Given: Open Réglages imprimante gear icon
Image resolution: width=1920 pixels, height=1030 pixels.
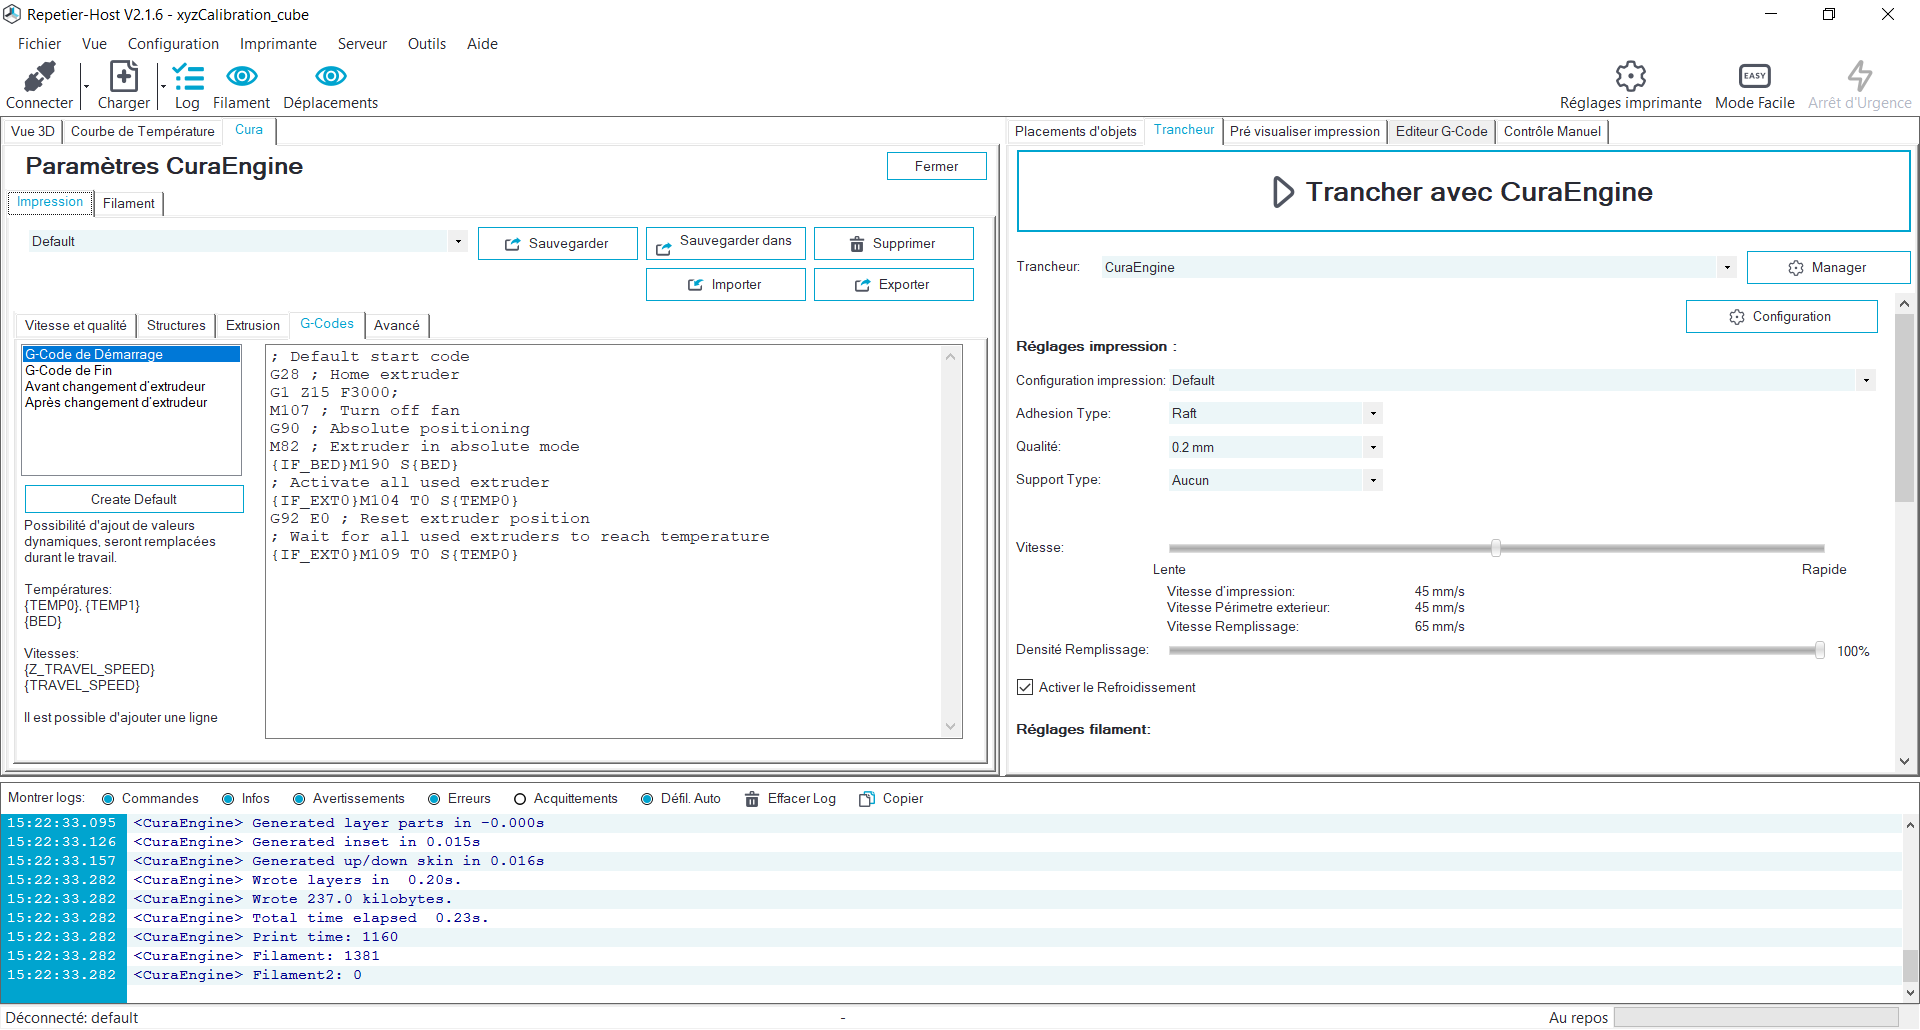Looking at the screenshot, I should pyautogui.click(x=1630, y=76).
